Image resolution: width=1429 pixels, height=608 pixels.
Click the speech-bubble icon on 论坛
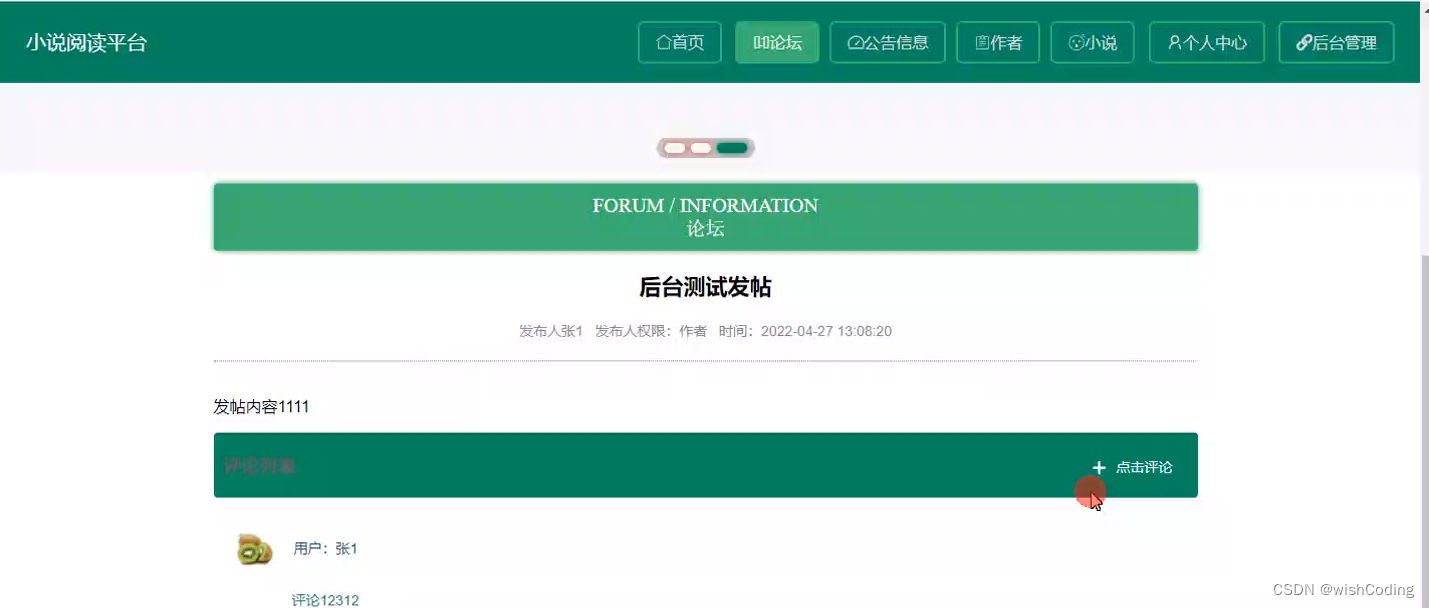coord(759,42)
